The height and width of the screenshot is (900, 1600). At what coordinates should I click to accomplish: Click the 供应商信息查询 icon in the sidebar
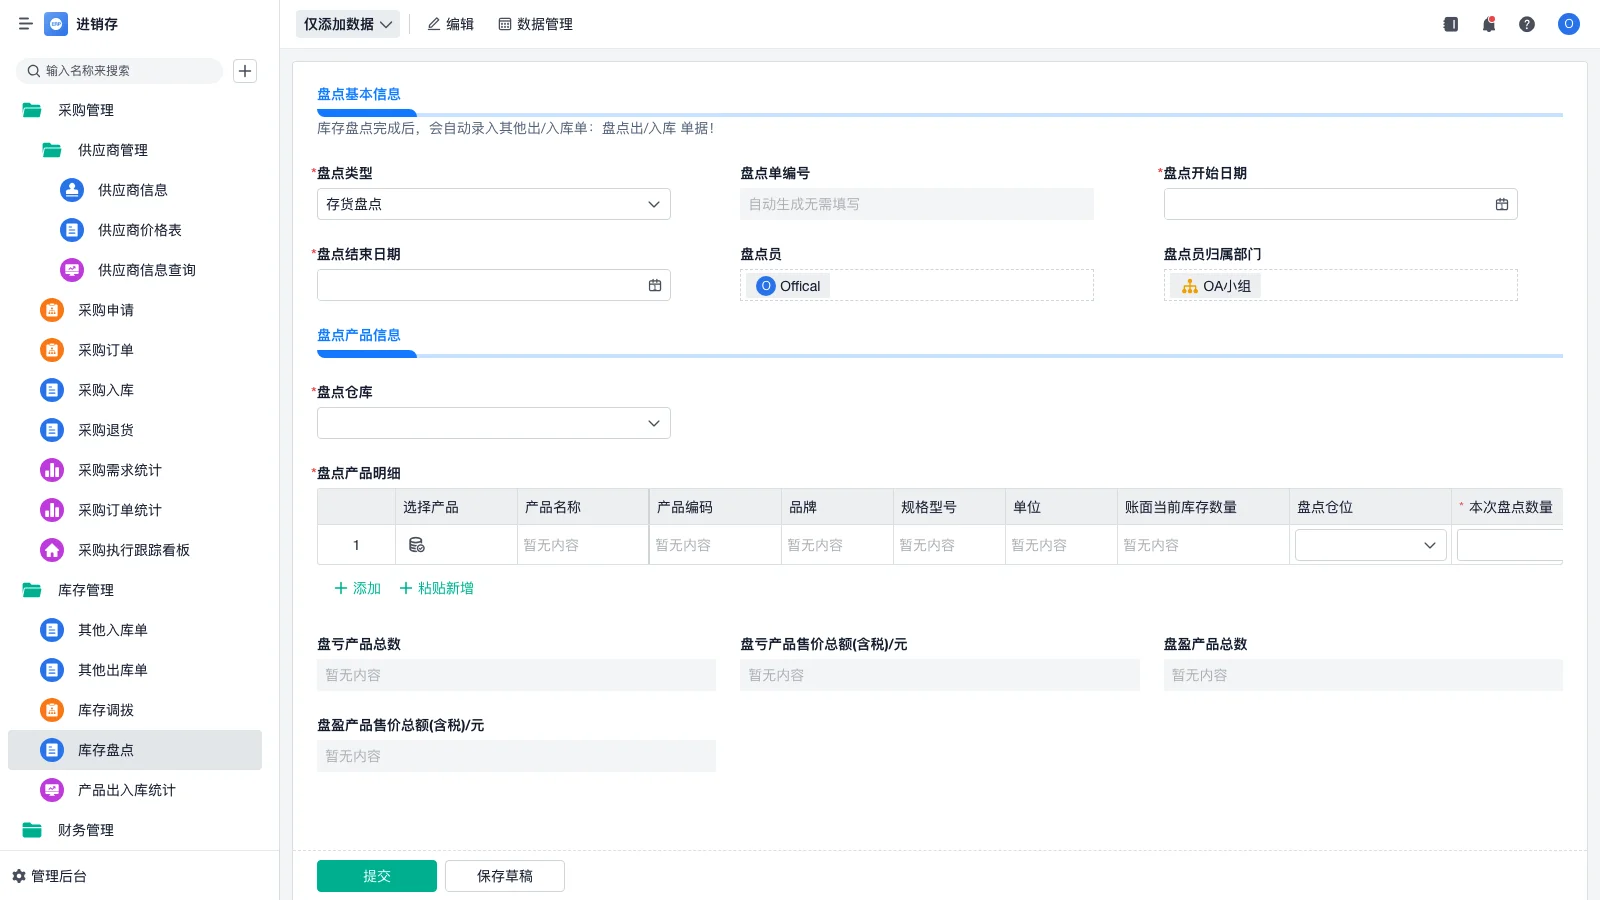[x=72, y=270]
